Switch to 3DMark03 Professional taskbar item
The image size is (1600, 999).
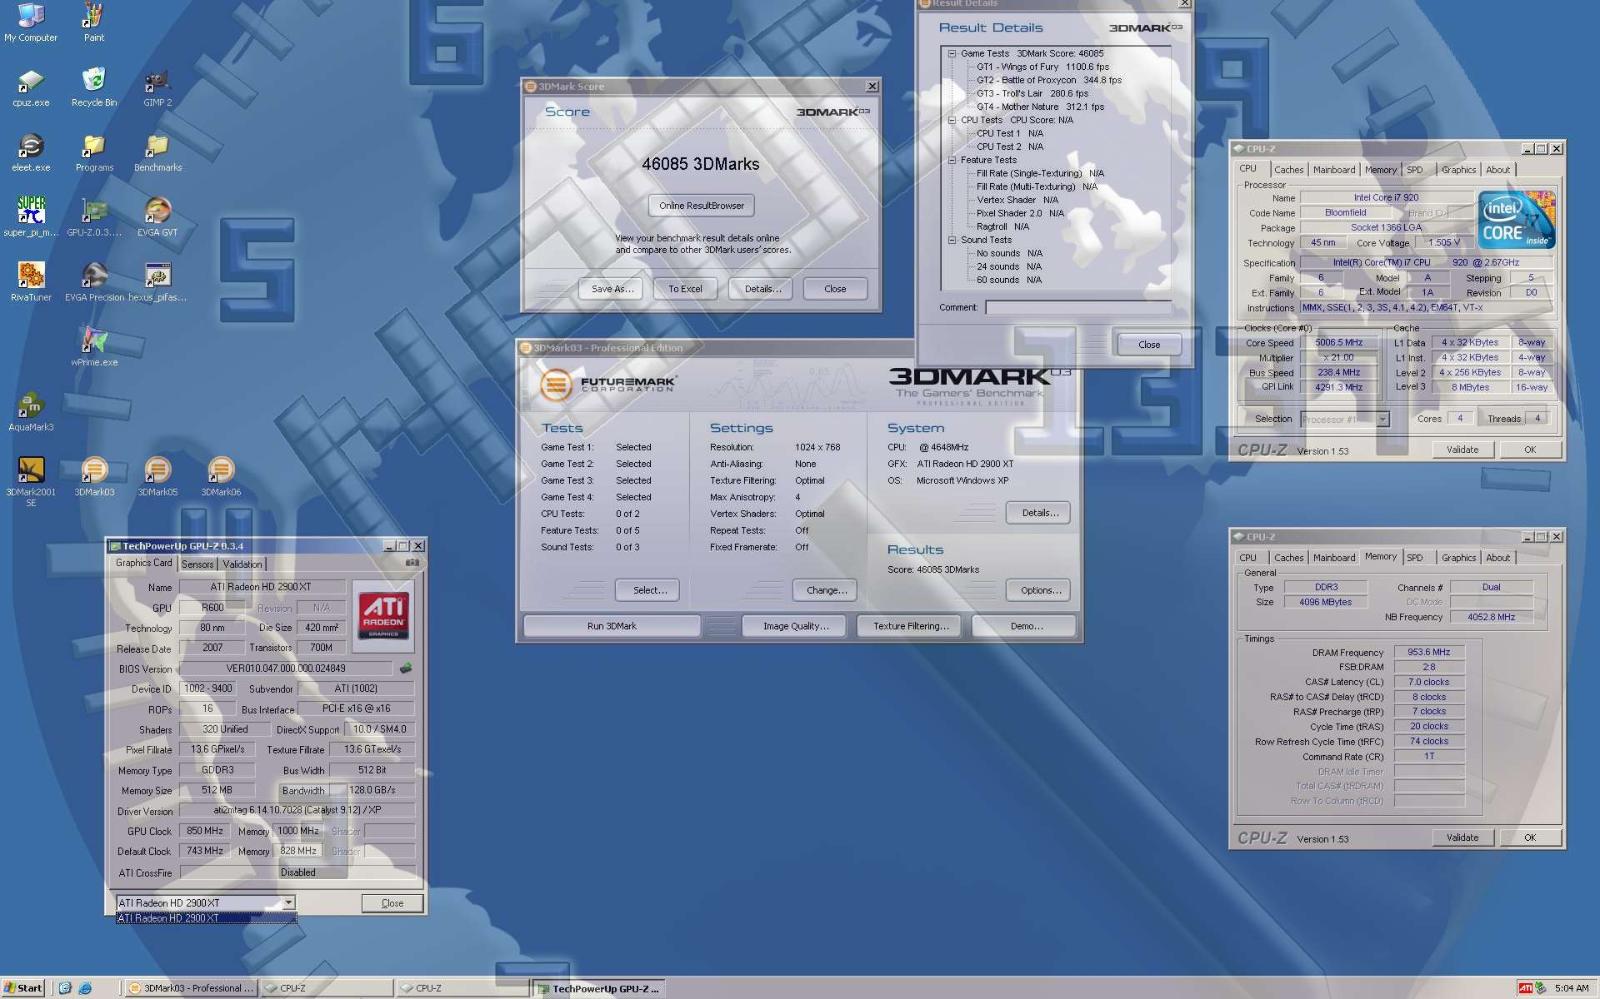point(190,988)
